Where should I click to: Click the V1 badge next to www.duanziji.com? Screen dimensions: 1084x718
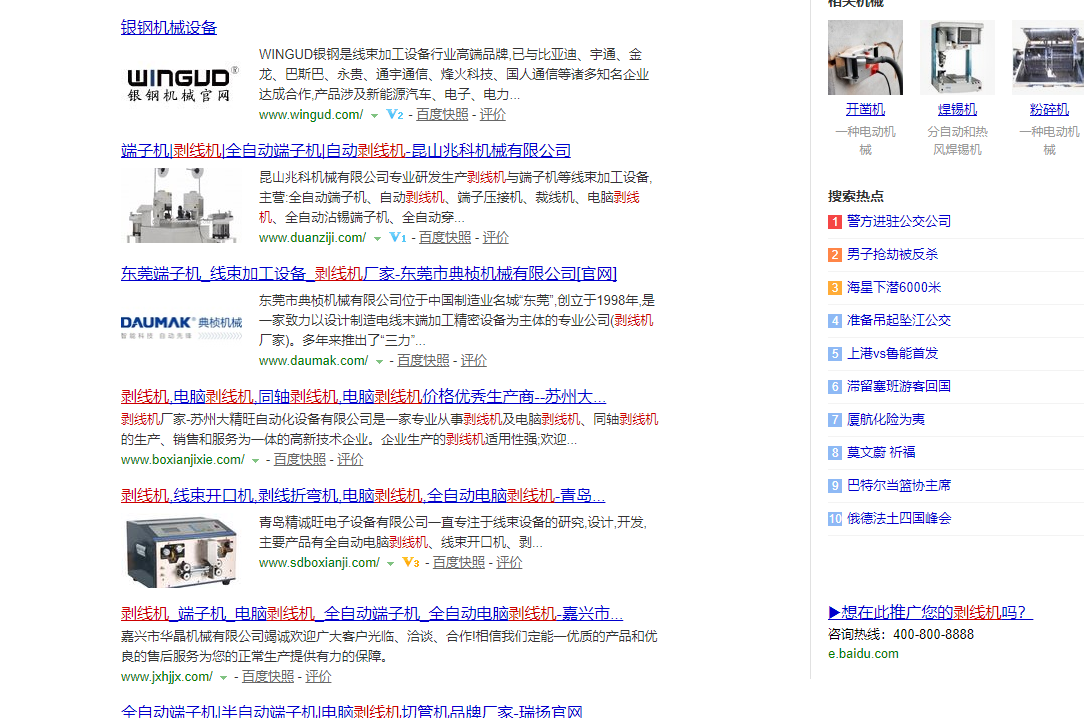[397, 238]
